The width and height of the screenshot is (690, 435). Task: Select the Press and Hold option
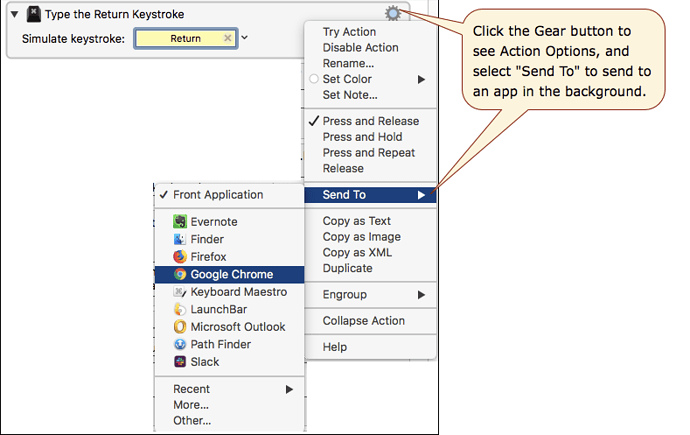(370, 137)
